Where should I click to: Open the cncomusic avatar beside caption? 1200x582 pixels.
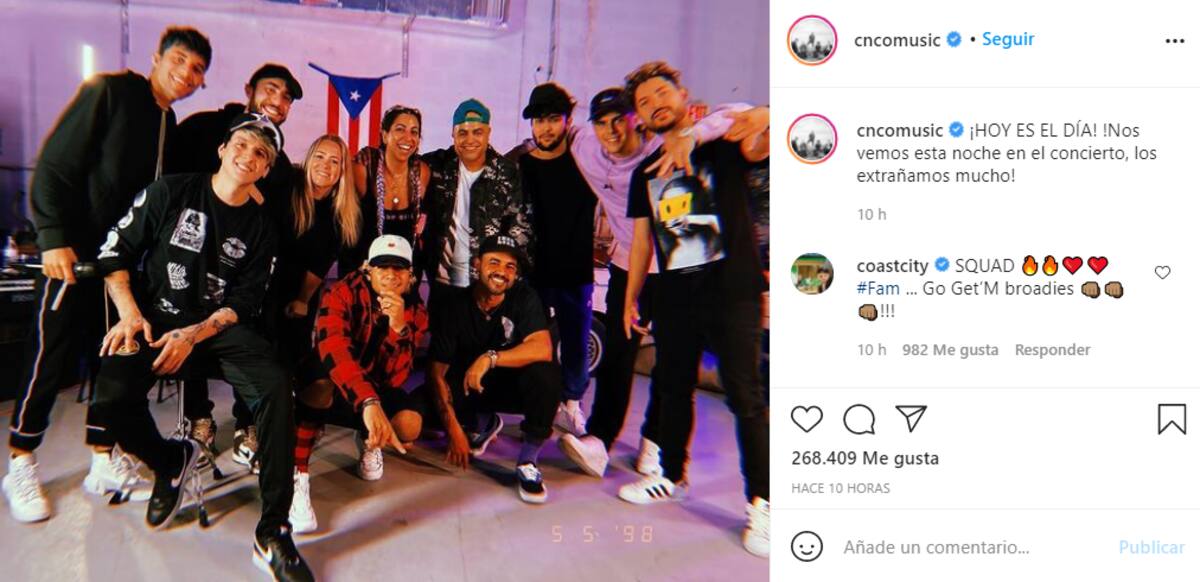pyautogui.click(x=812, y=139)
